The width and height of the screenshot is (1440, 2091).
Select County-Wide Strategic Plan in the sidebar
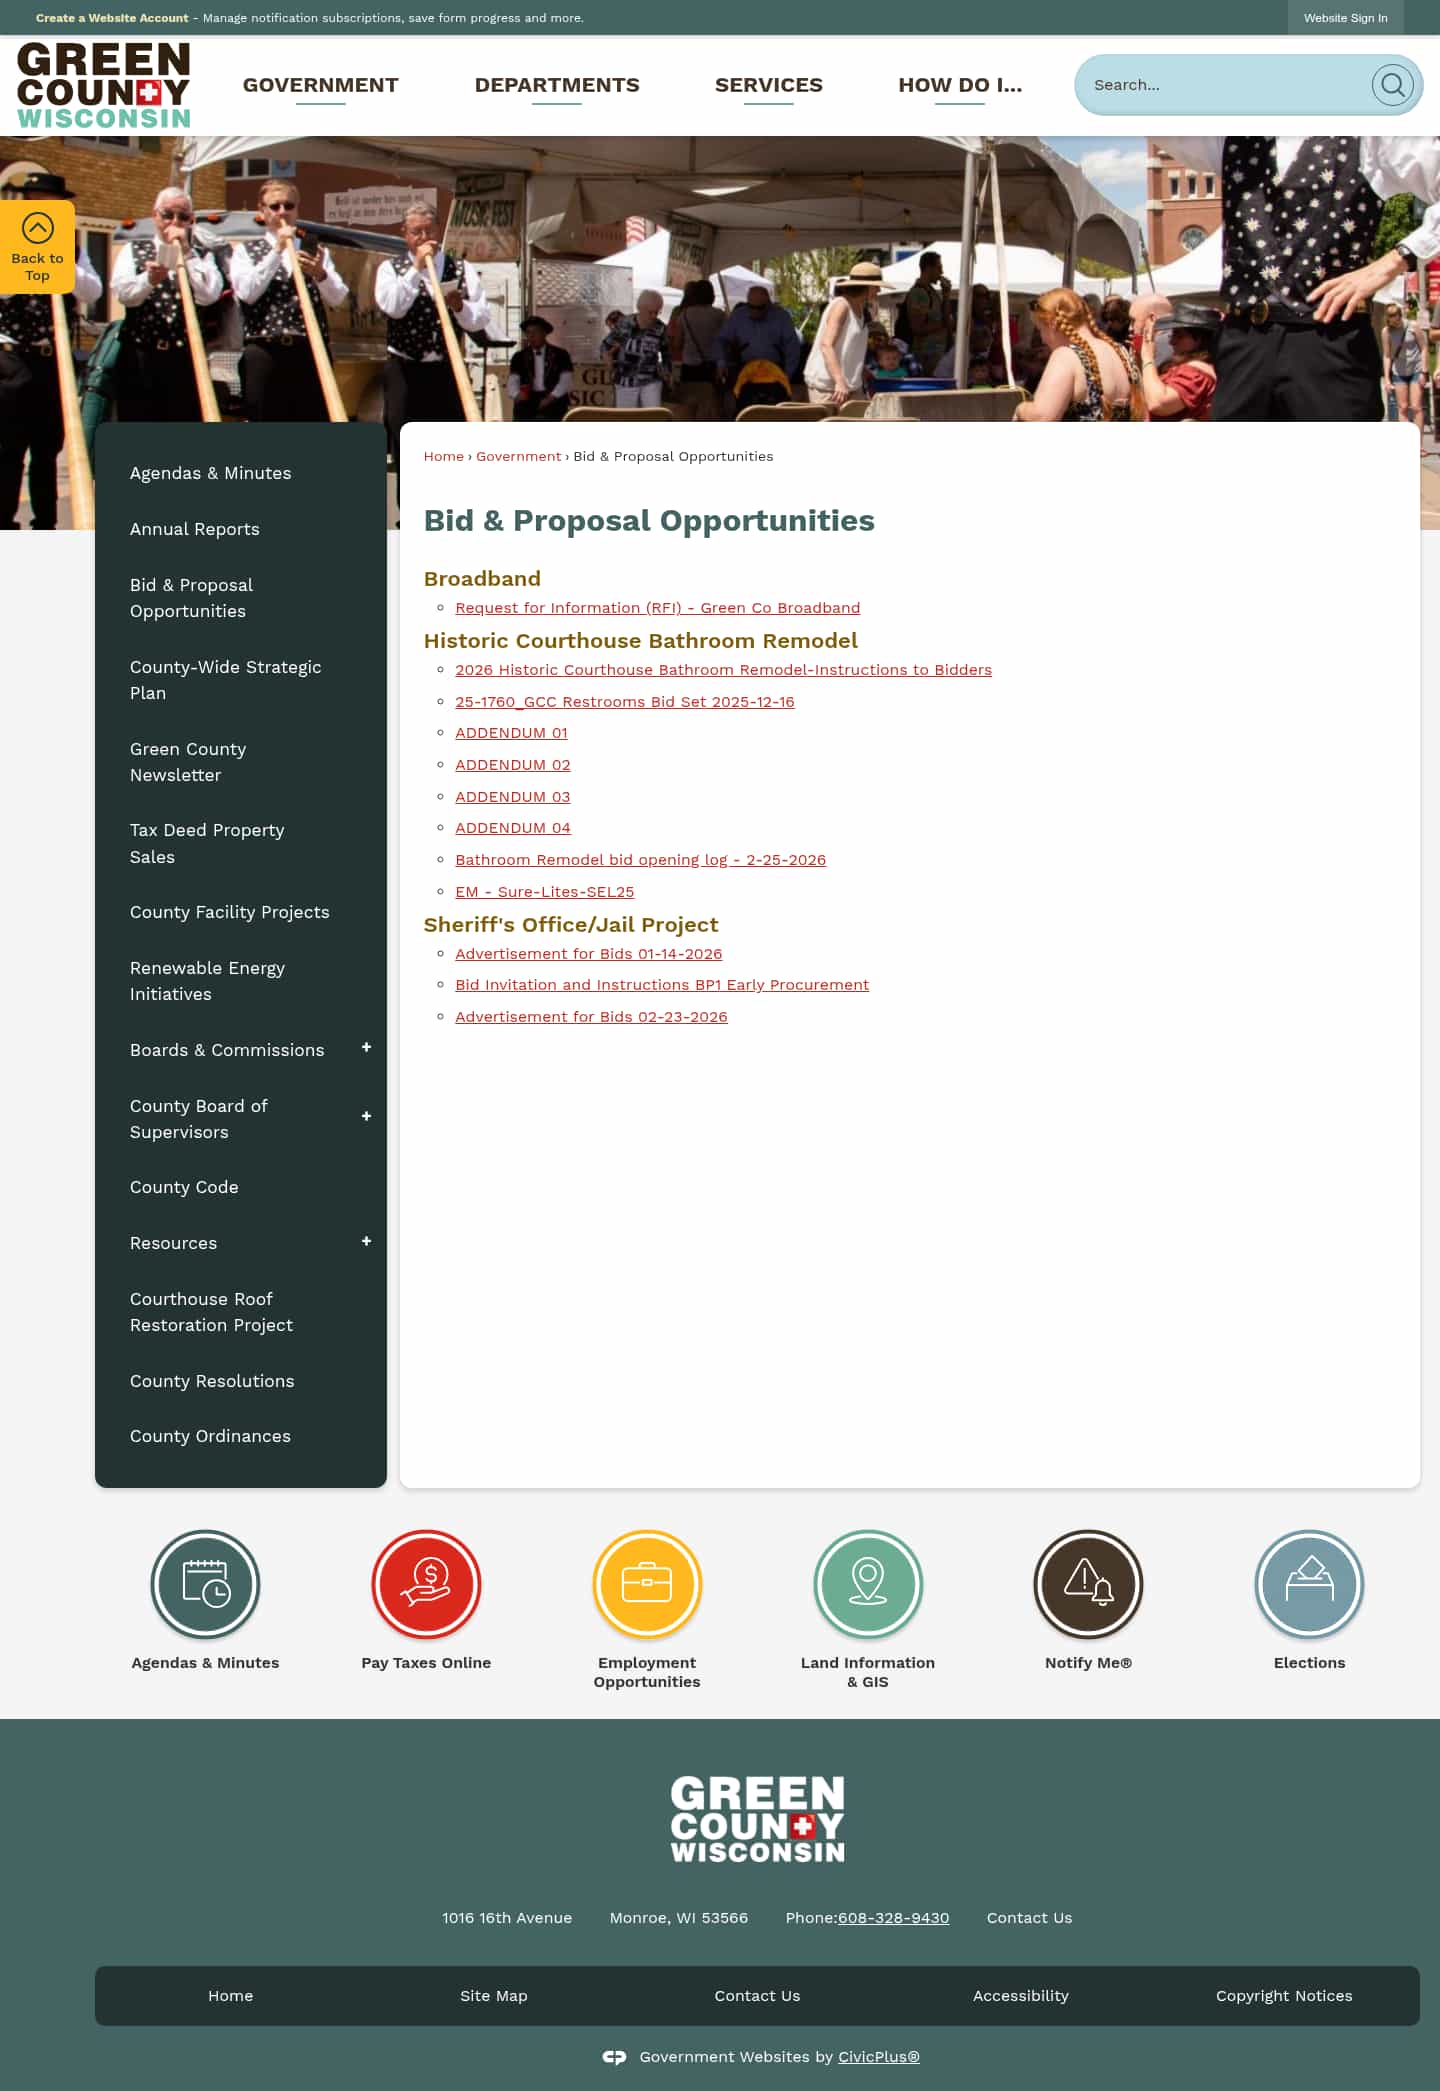[226, 680]
